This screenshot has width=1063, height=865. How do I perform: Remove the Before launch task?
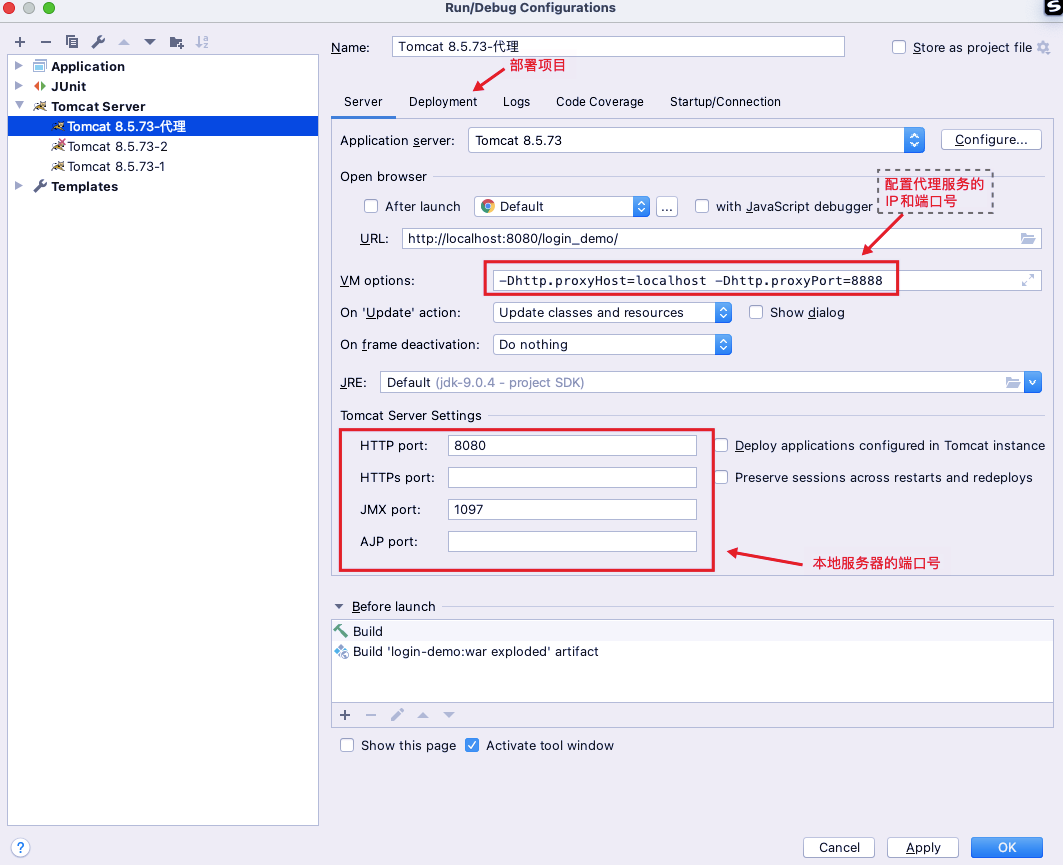(371, 715)
